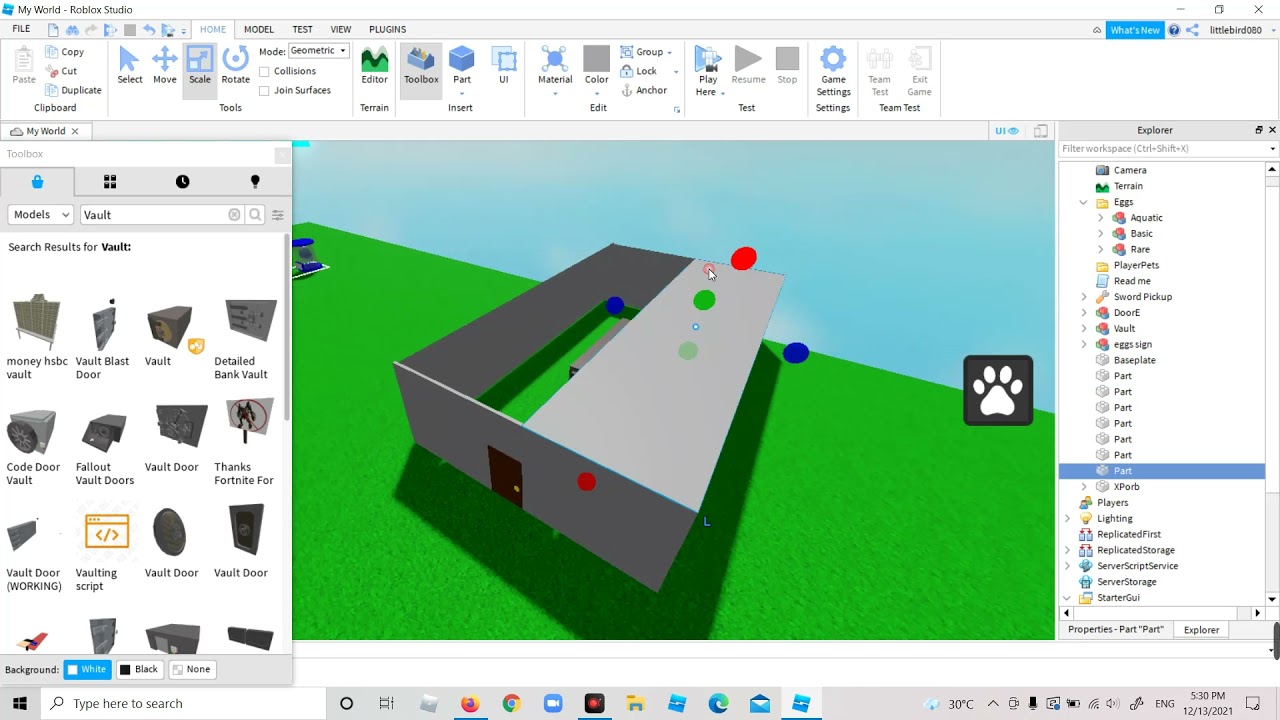The image size is (1280, 720).
Task: Insert a new Part
Action: [x=461, y=66]
